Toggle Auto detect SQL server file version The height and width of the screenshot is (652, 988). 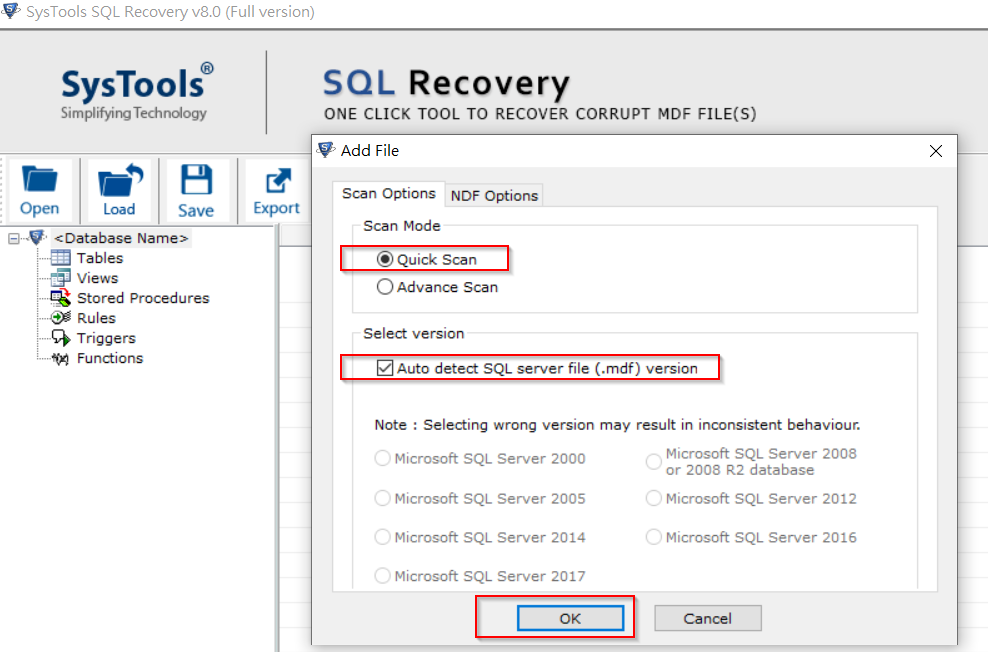pyautogui.click(x=384, y=368)
